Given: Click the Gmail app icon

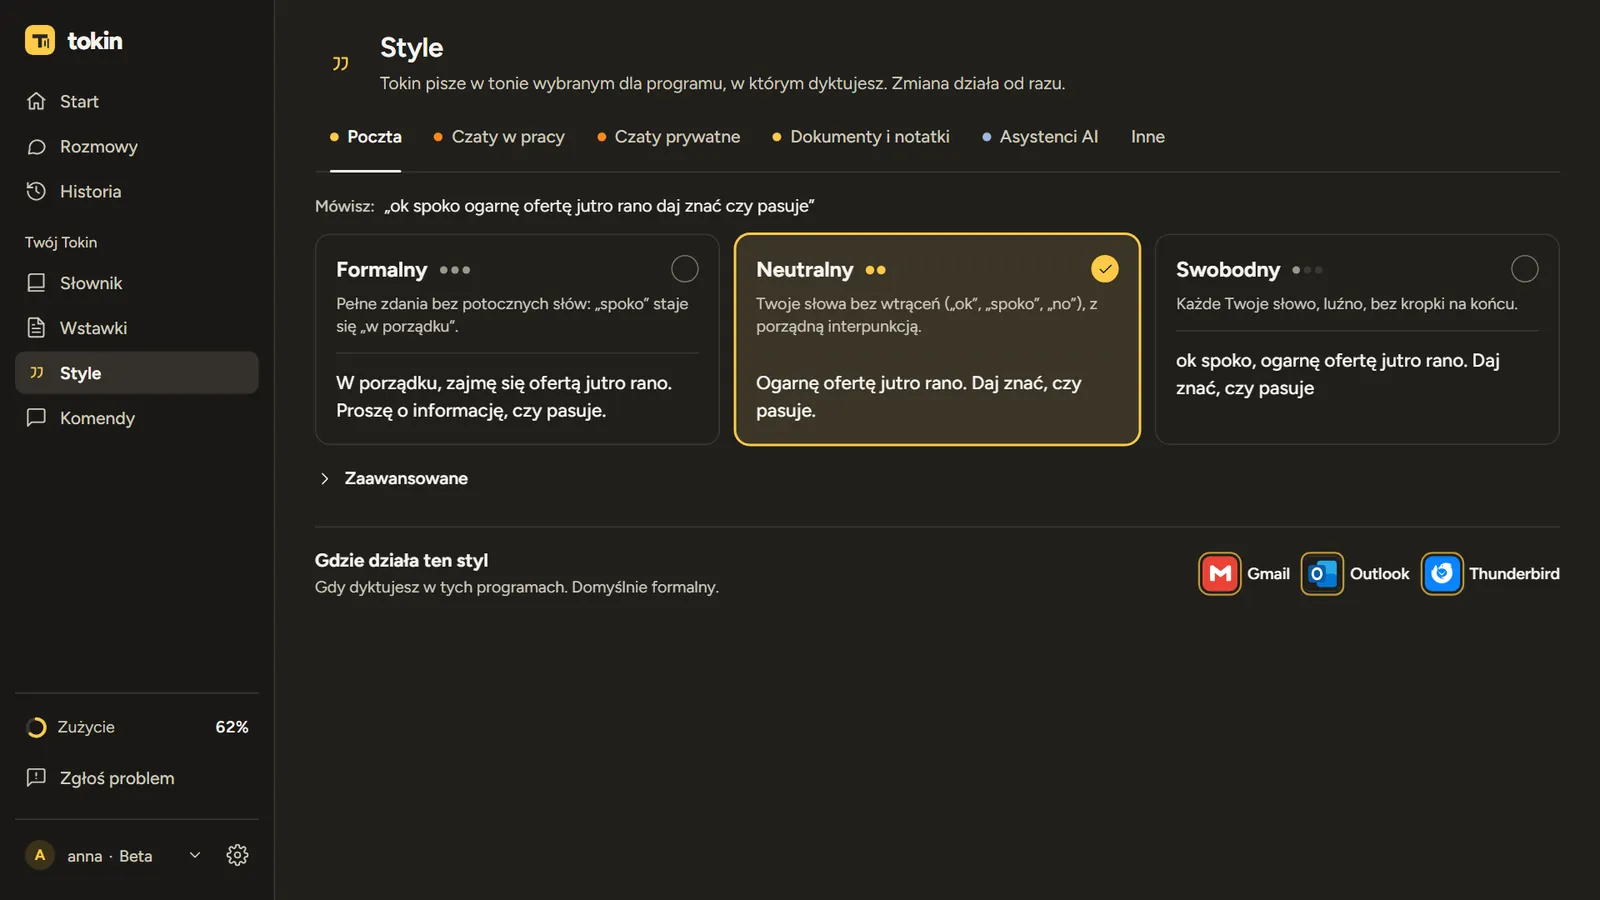Looking at the screenshot, I should click(1220, 574).
